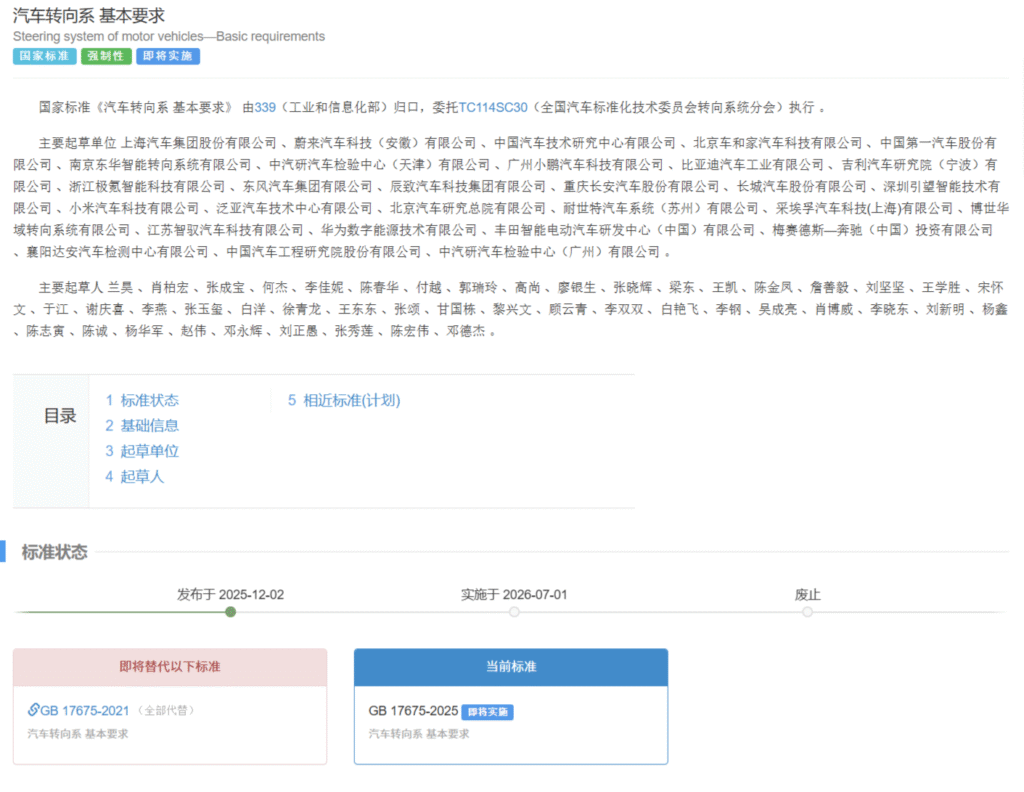Click the 当前标准 card header

point(511,667)
